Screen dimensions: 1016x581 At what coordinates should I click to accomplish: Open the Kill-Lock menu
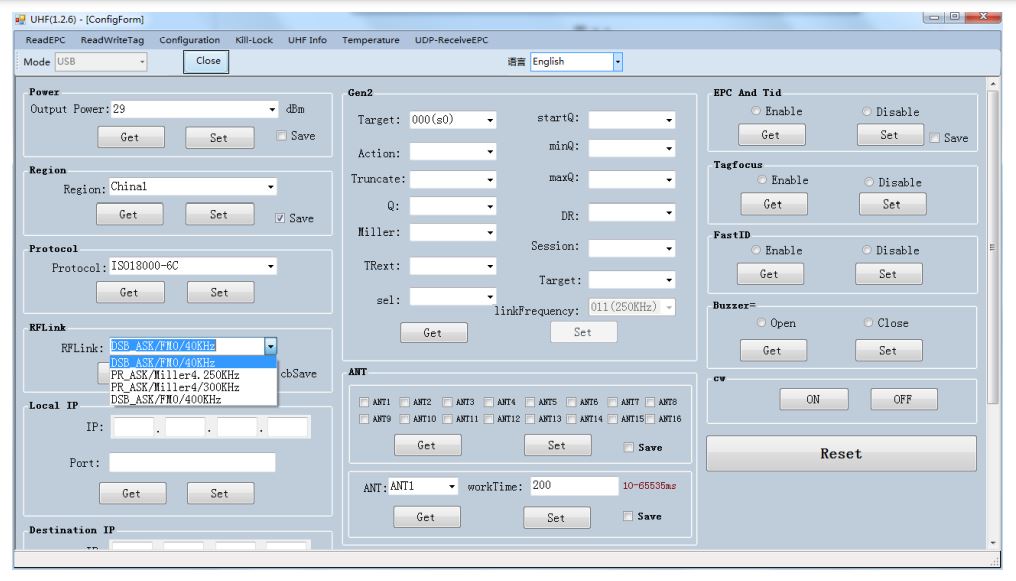point(254,40)
